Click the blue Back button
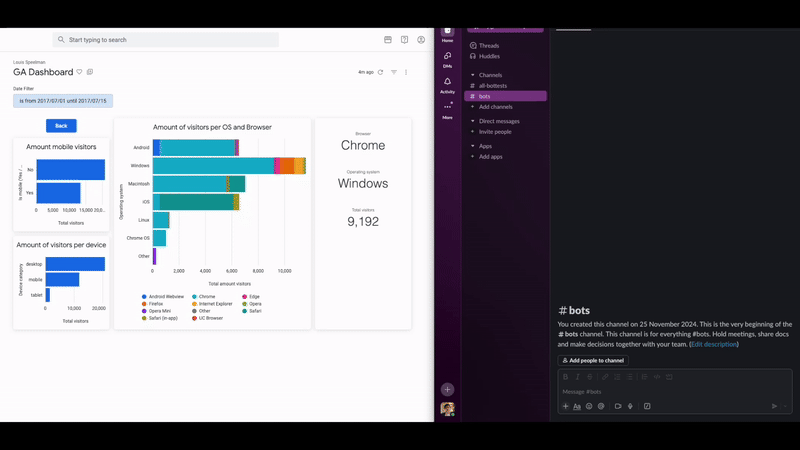The image size is (800, 450). pos(61,126)
